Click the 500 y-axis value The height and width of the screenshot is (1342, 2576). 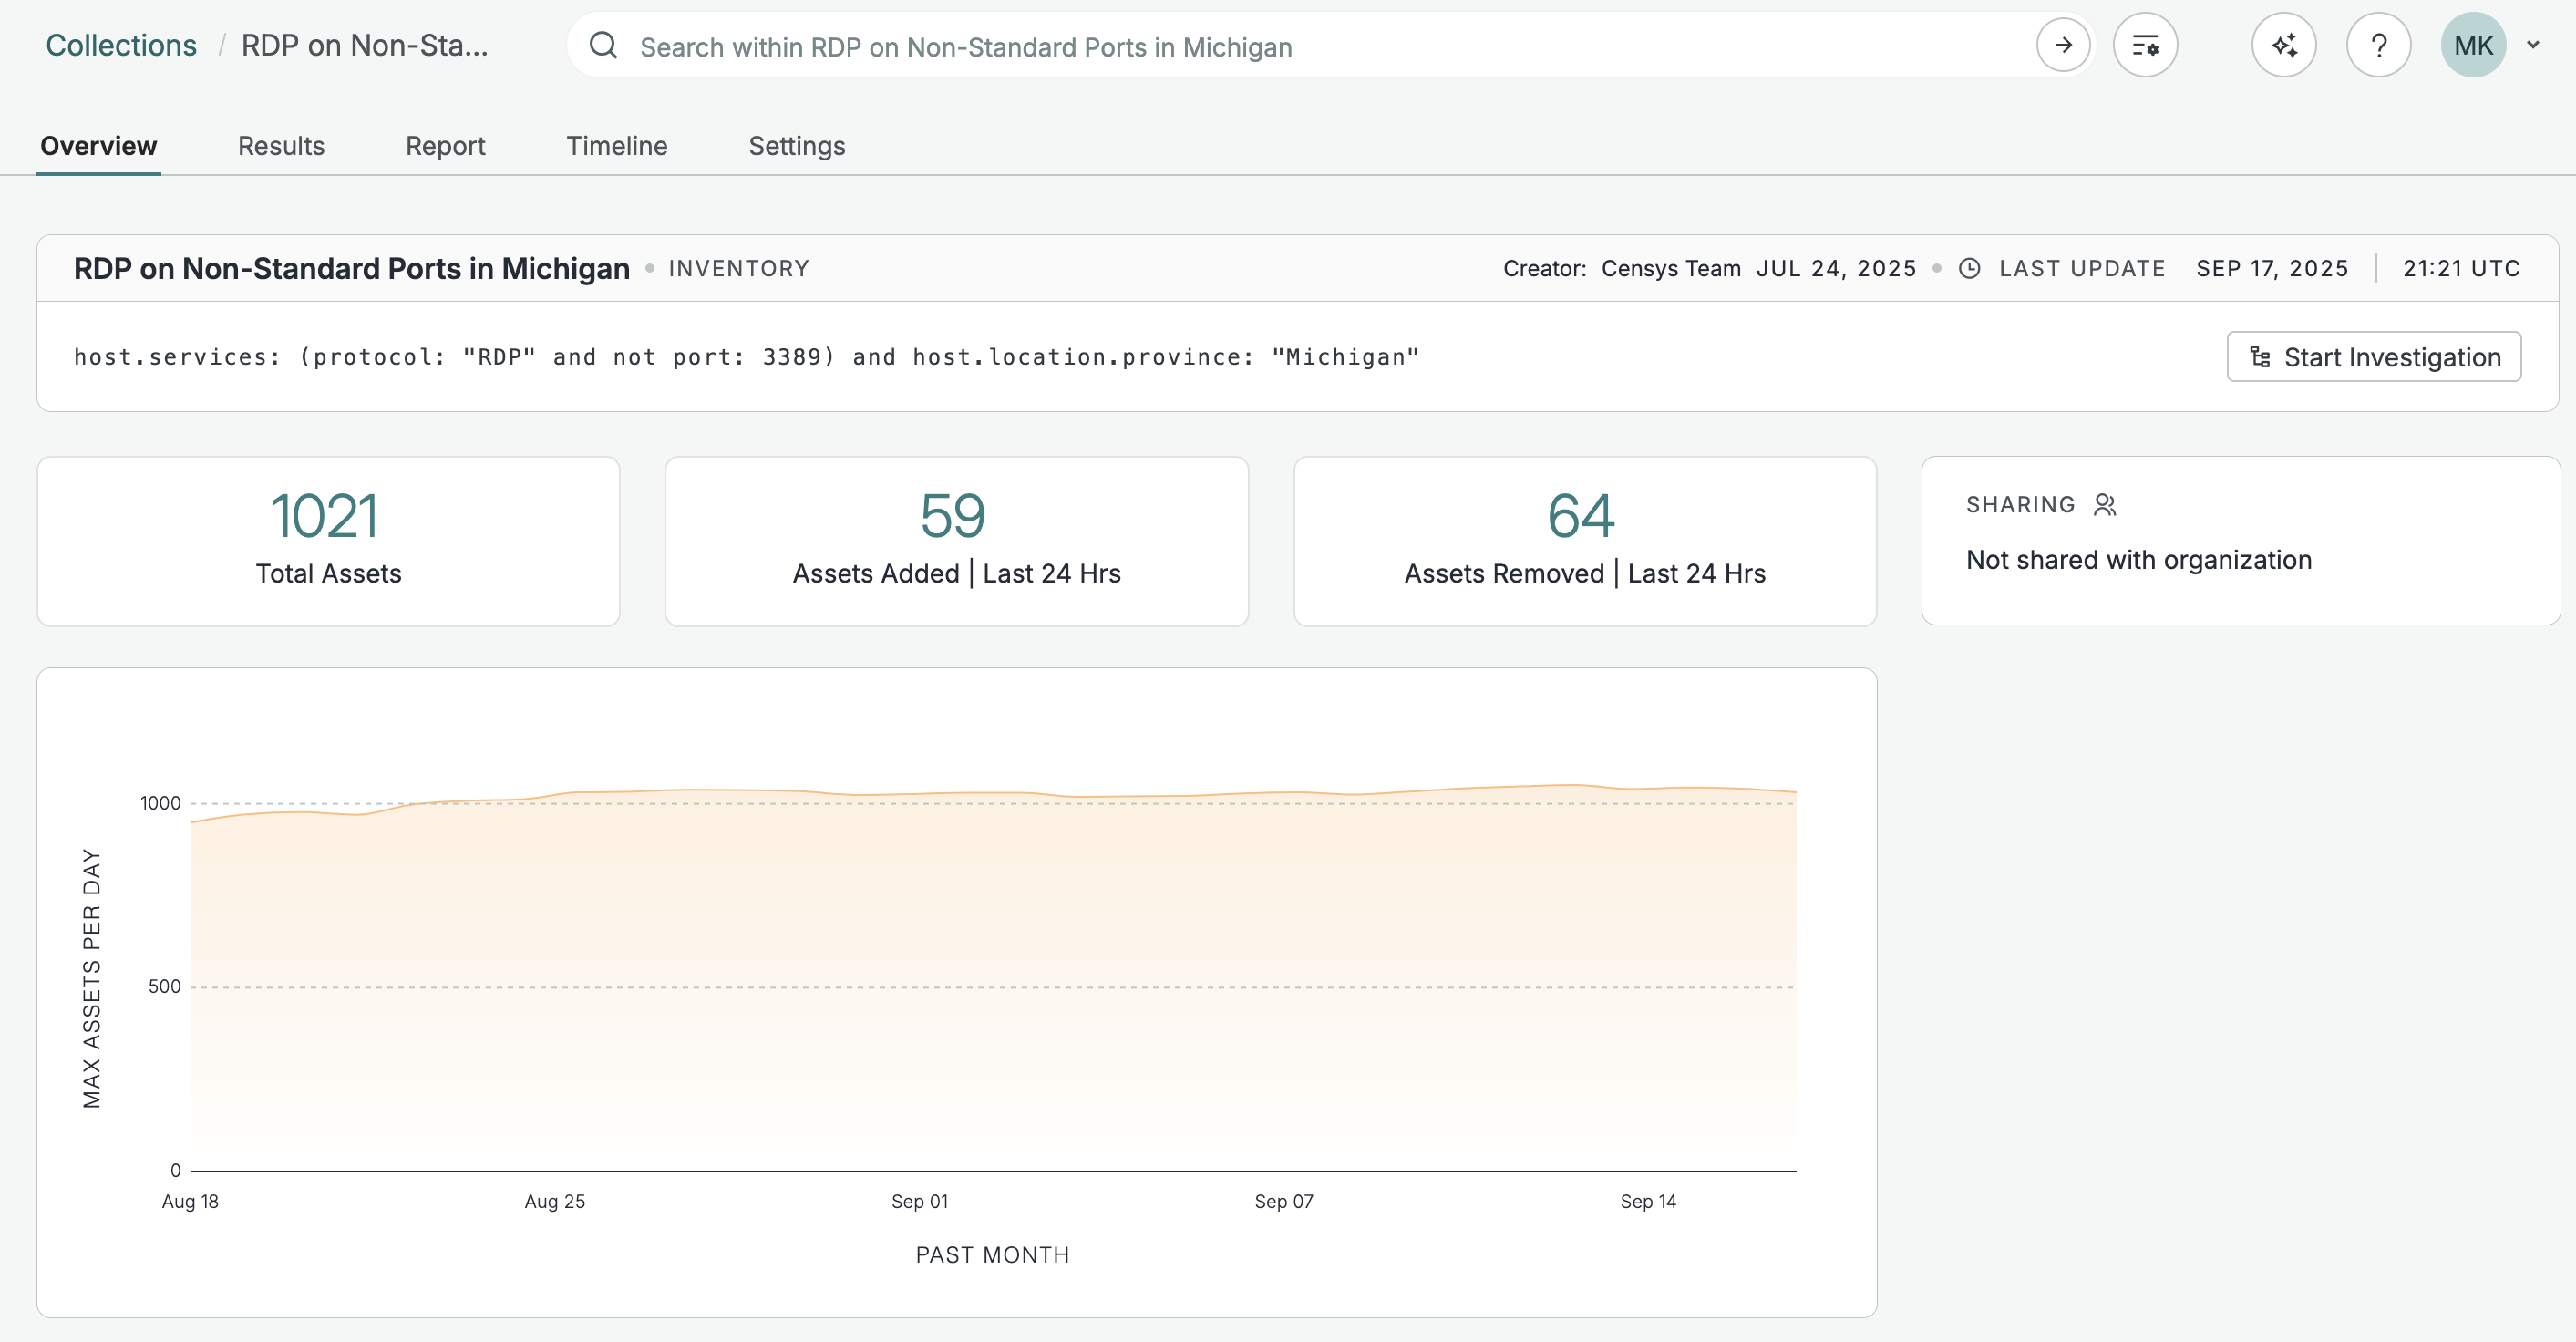[x=164, y=987]
